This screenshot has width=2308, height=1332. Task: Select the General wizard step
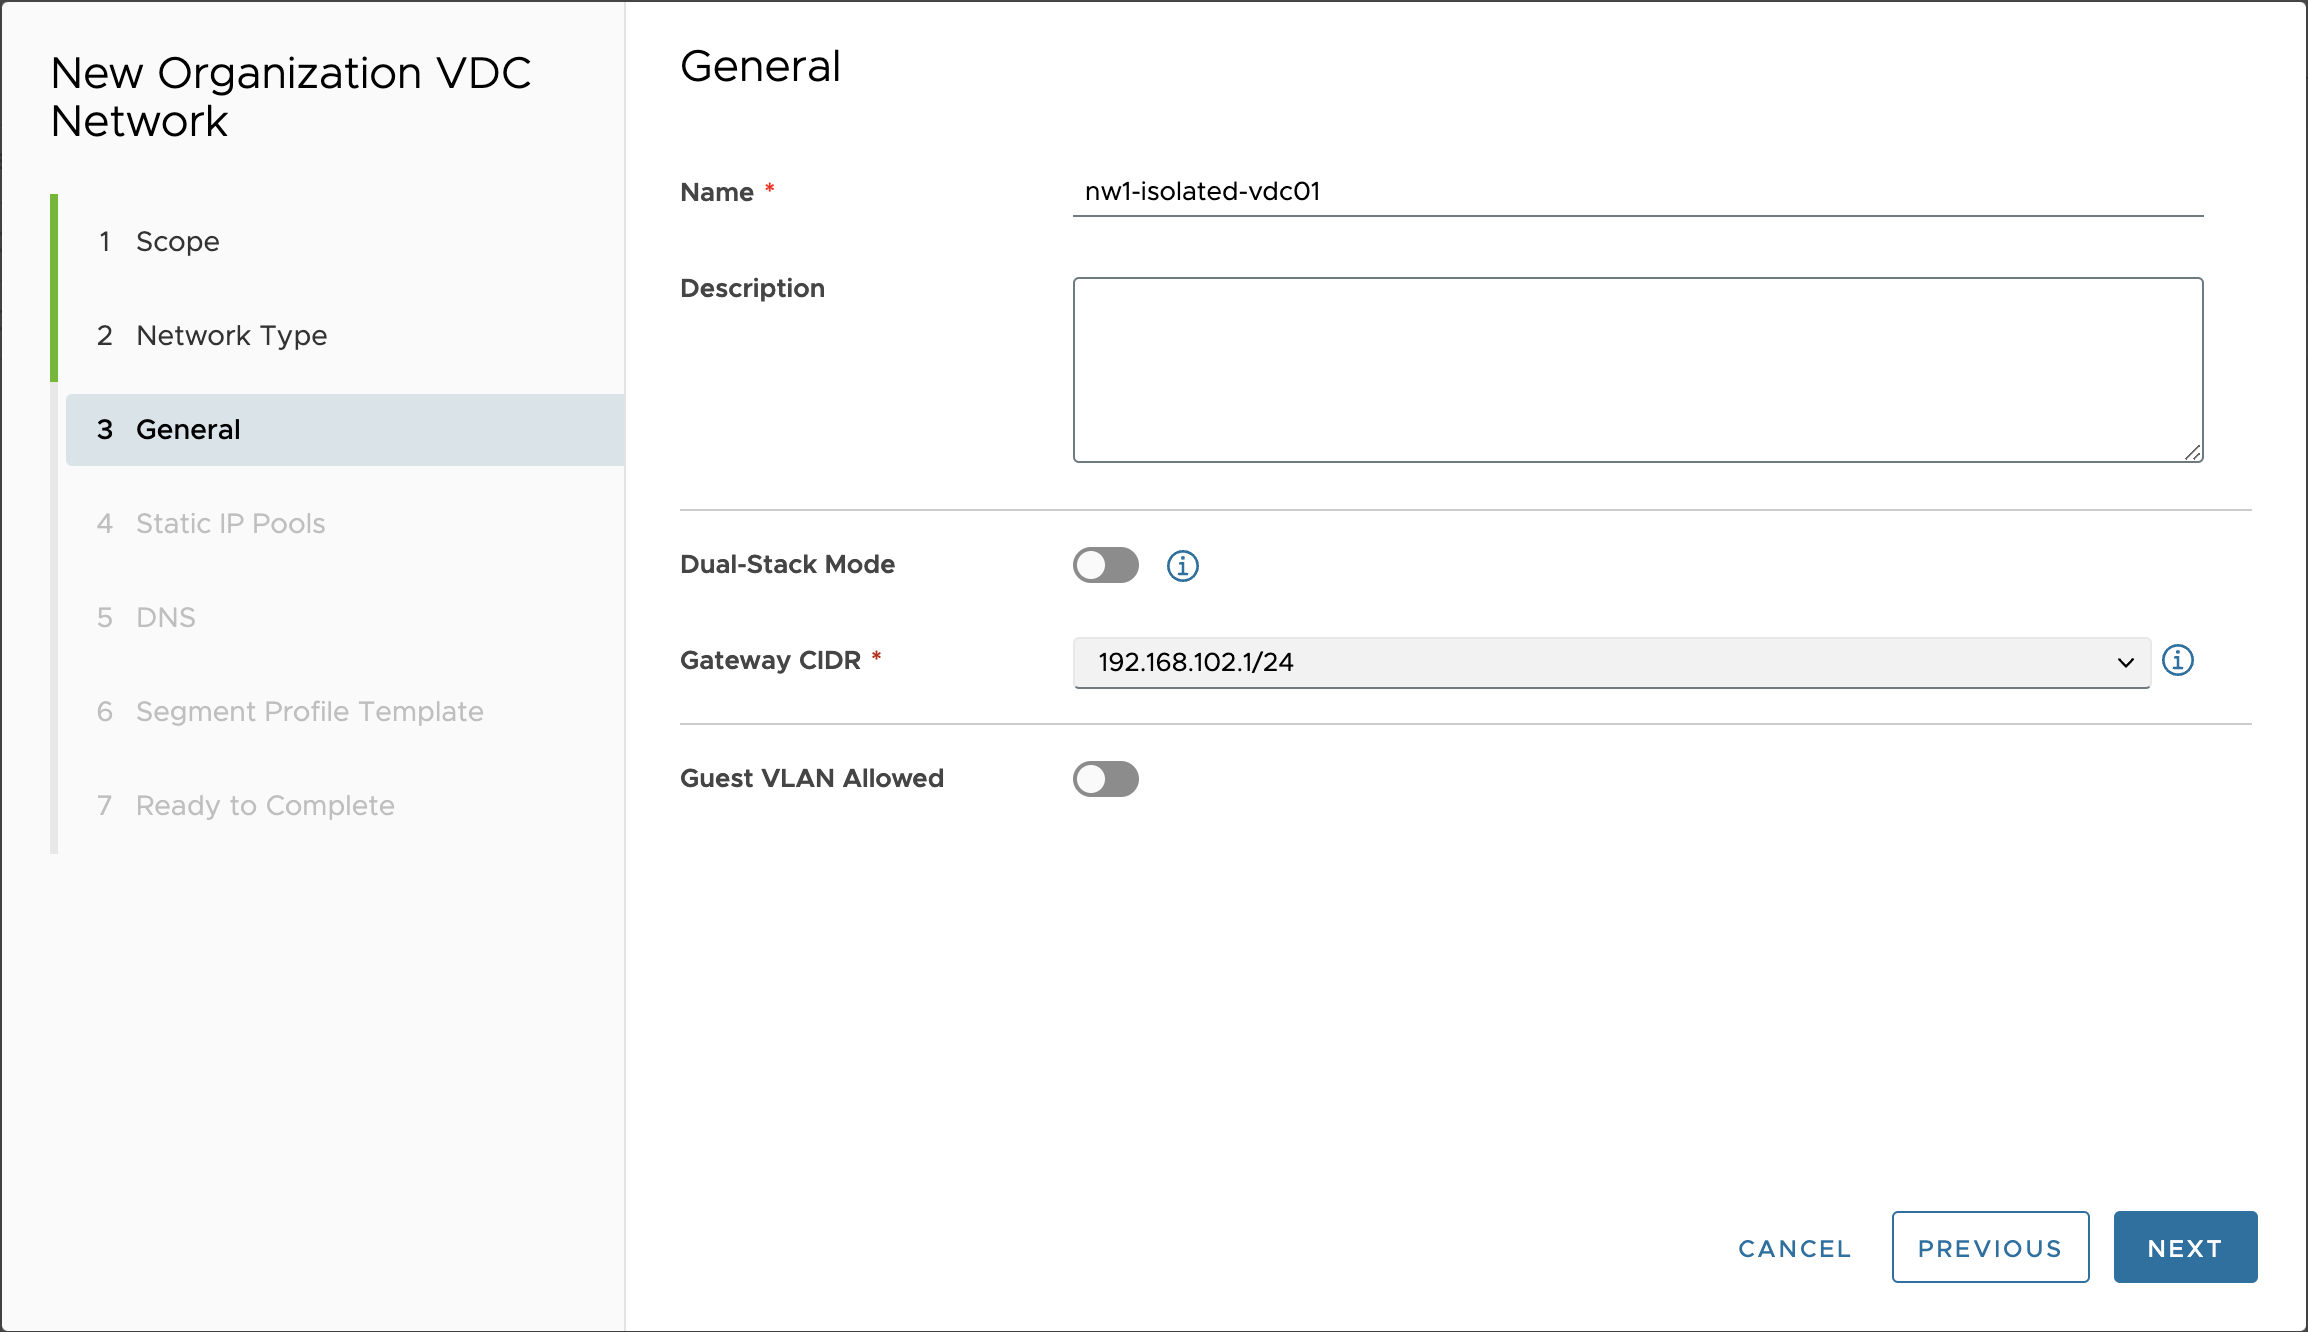(x=188, y=429)
